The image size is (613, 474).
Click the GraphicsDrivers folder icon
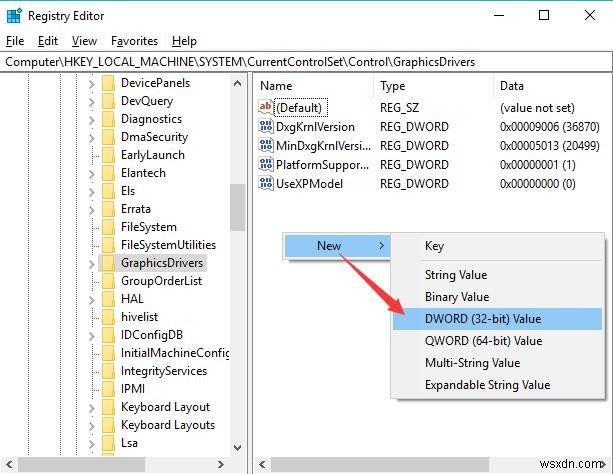click(108, 263)
